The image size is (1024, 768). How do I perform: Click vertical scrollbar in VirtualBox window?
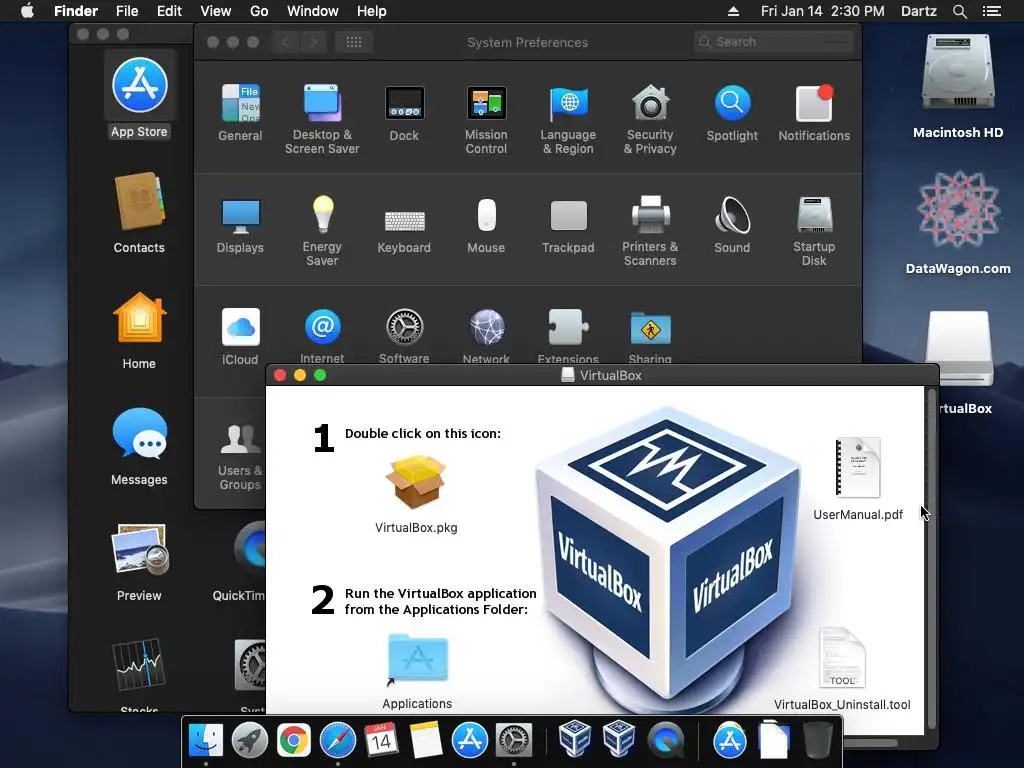click(x=932, y=559)
